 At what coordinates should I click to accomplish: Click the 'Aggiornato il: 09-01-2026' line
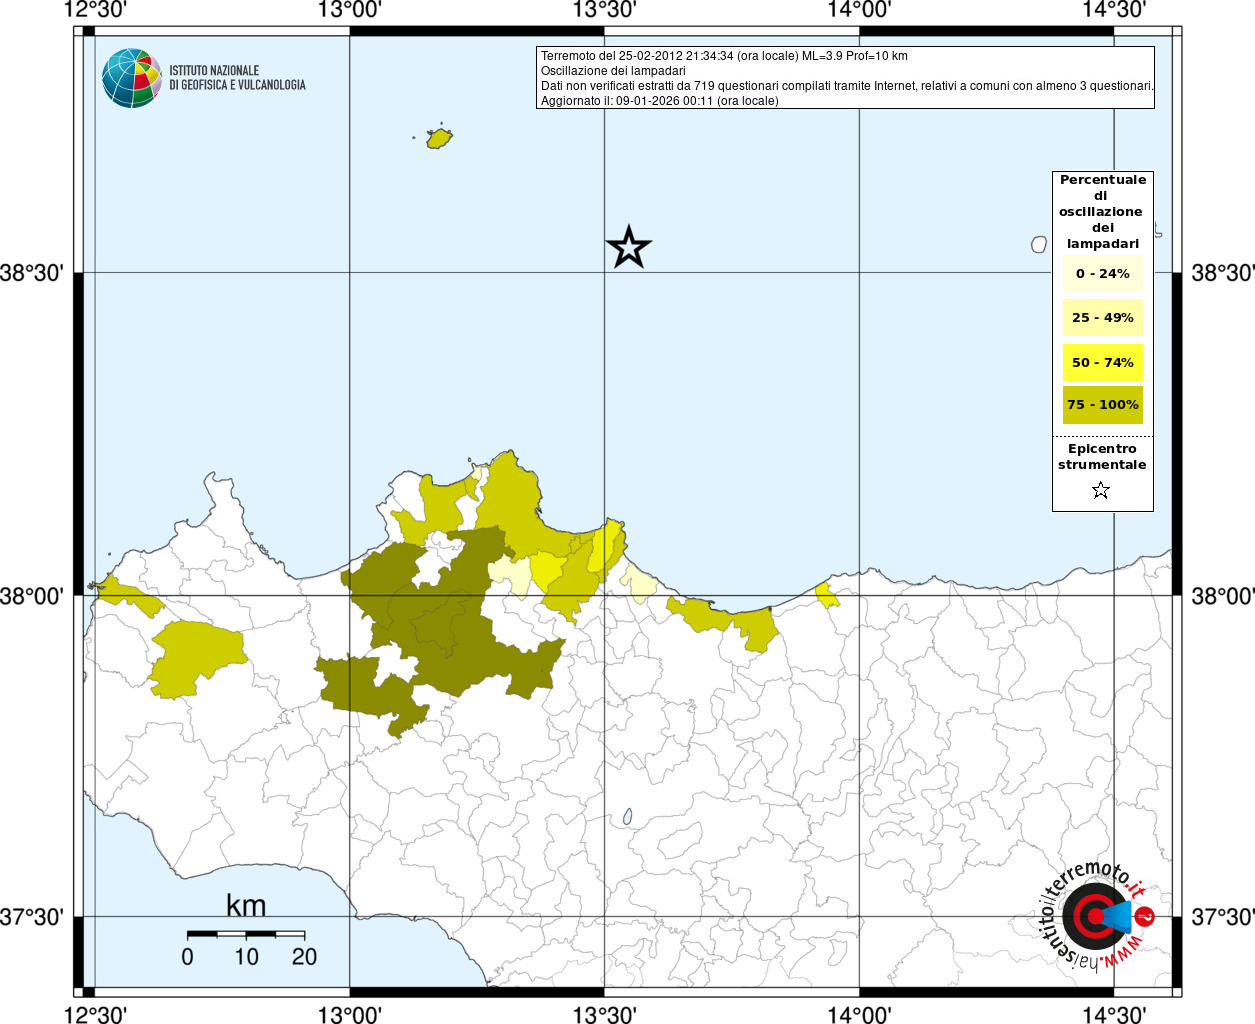click(x=659, y=101)
